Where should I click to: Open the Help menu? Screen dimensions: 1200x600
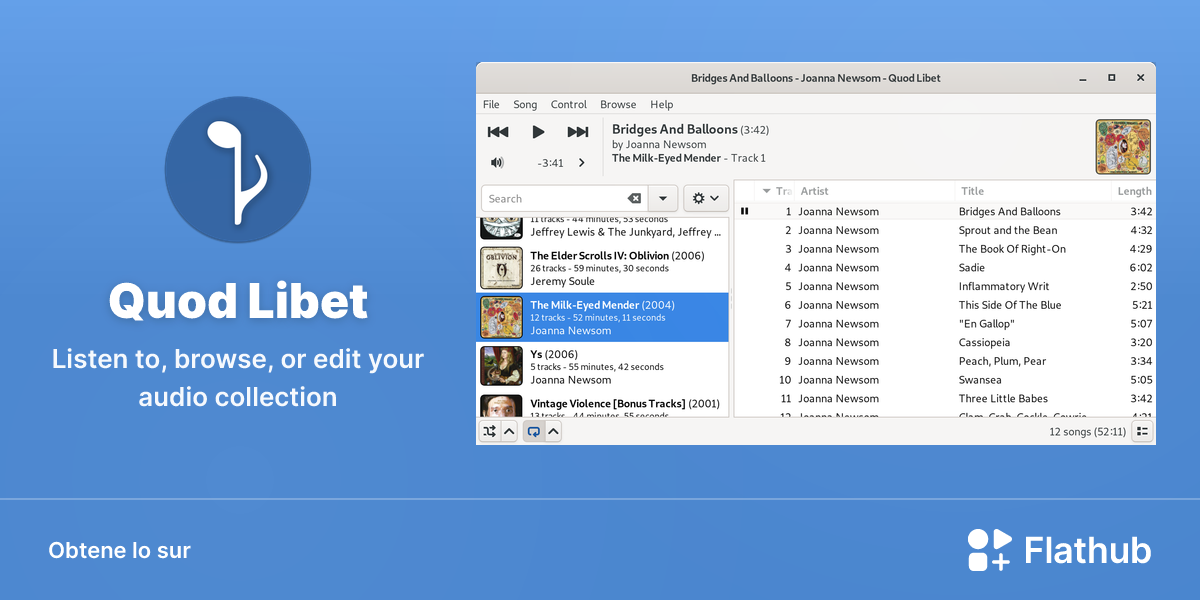(x=662, y=104)
